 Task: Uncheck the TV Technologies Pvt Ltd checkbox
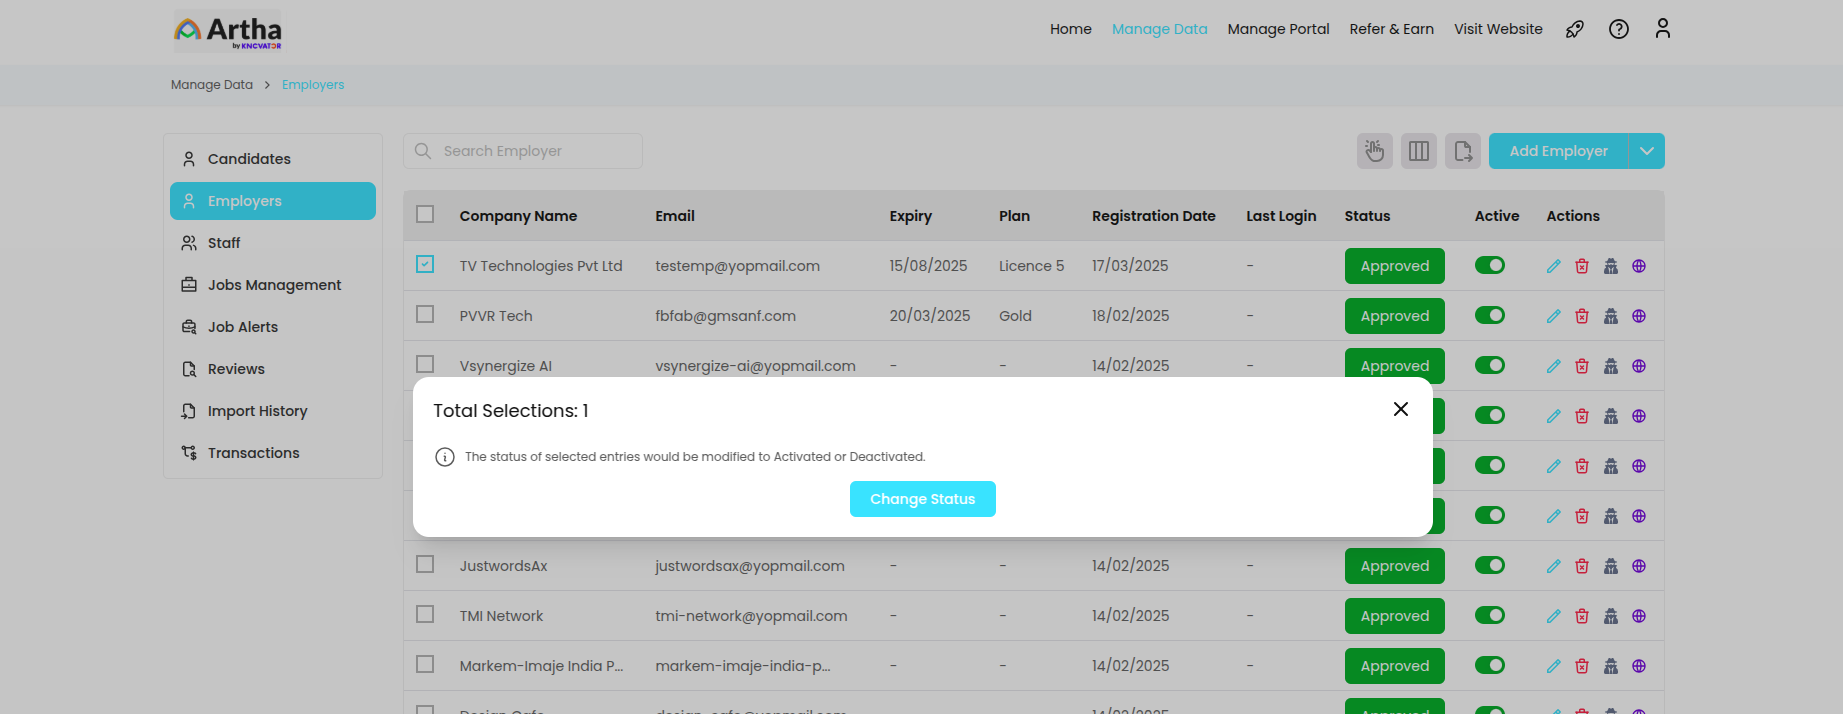(x=425, y=265)
